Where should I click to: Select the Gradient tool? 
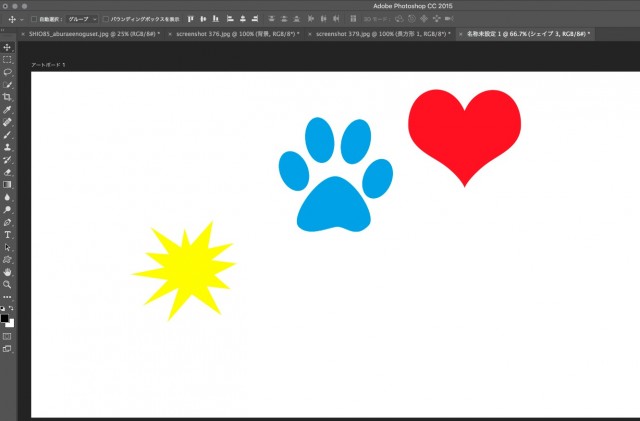(x=7, y=184)
